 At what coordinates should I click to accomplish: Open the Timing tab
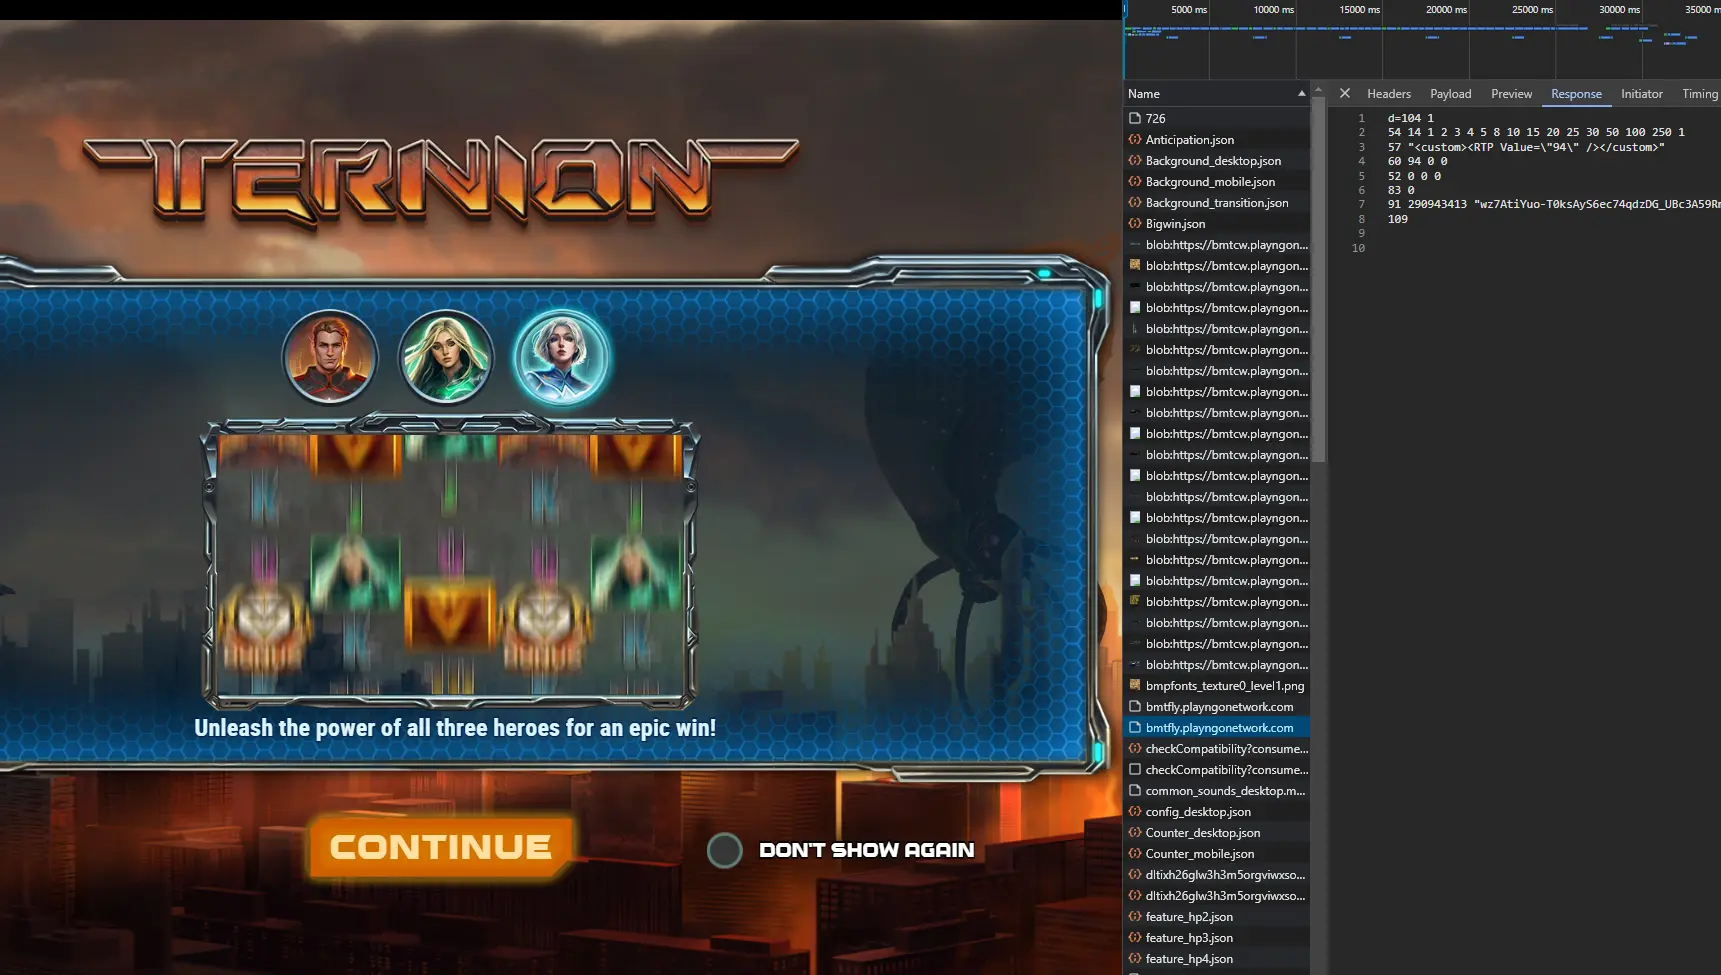pos(1699,94)
